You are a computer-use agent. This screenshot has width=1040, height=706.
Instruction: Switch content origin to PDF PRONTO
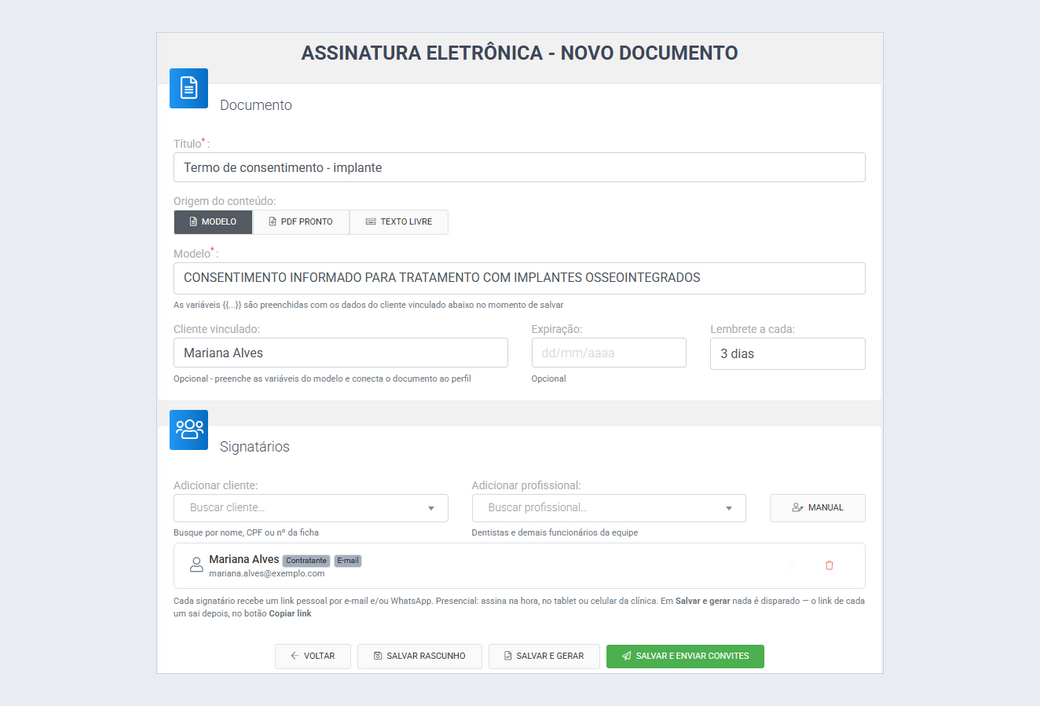[300, 222]
